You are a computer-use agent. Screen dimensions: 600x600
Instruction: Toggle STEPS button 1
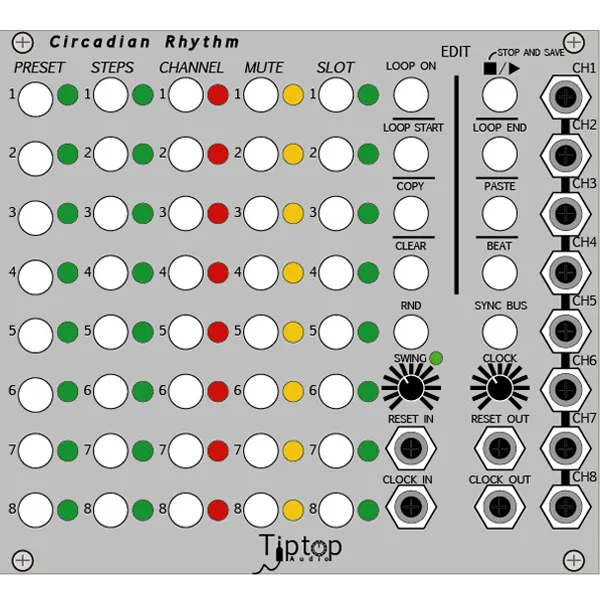(111, 95)
